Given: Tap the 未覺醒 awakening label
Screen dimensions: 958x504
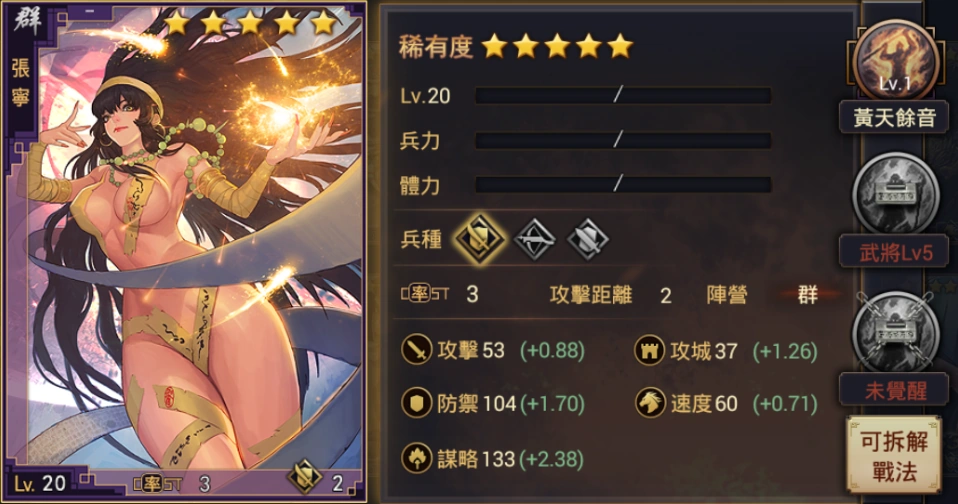Looking at the screenshot, I should coord(894,390).
